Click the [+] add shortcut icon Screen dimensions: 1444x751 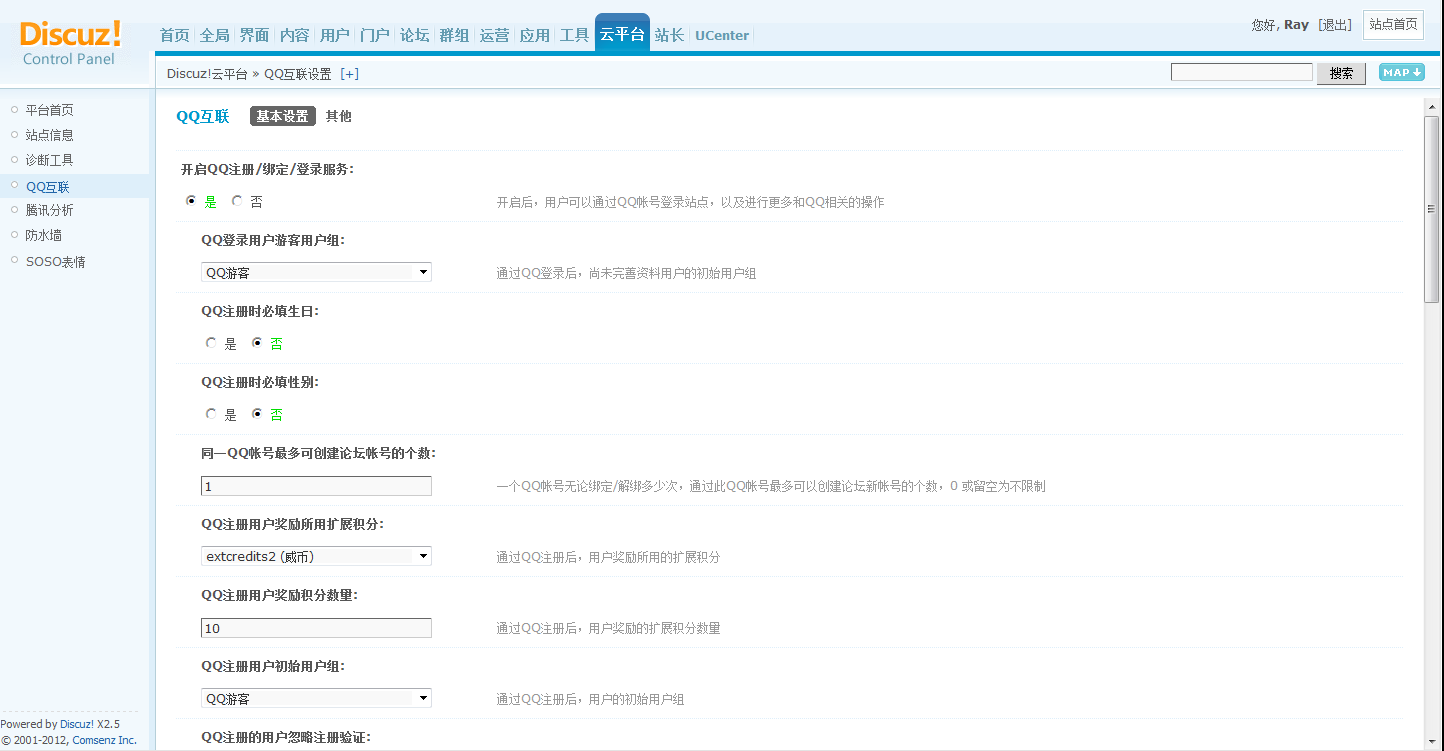349,74
